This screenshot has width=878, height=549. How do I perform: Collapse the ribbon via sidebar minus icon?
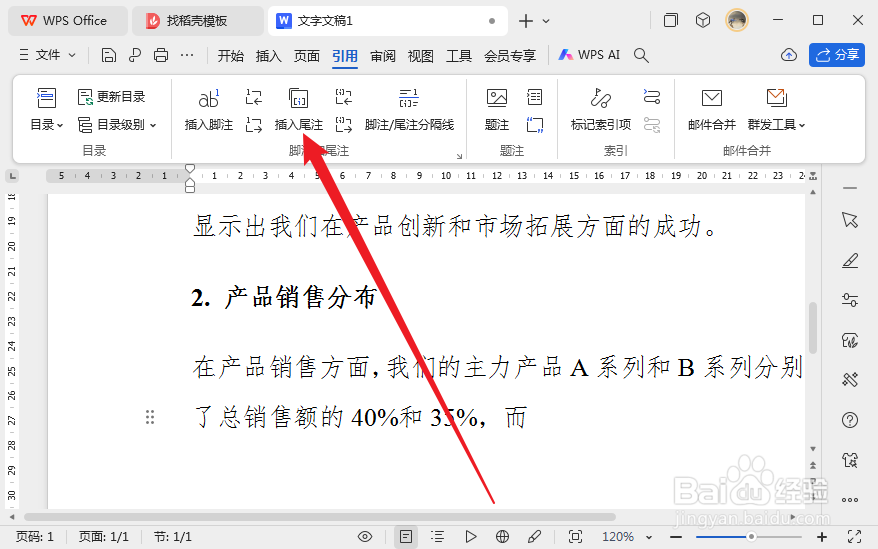(850, 188)
